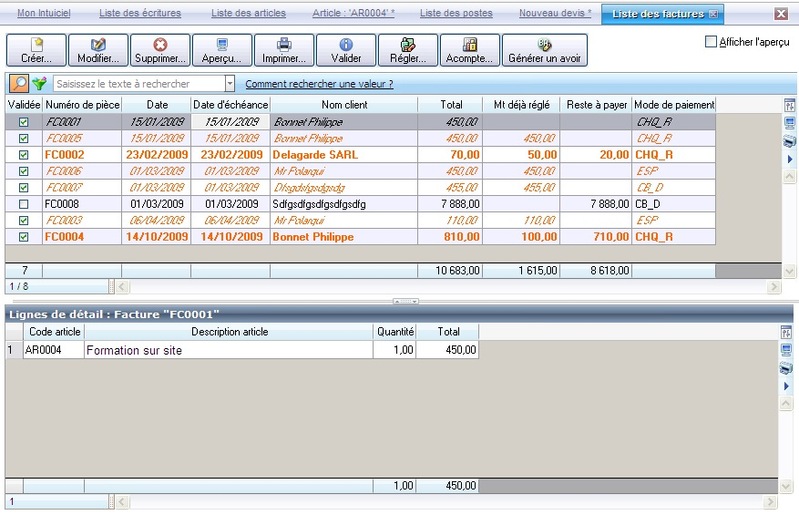The width and height of the screenshot is (799, 515).
Task: Sort by Date column header
Action: (156, 104)
